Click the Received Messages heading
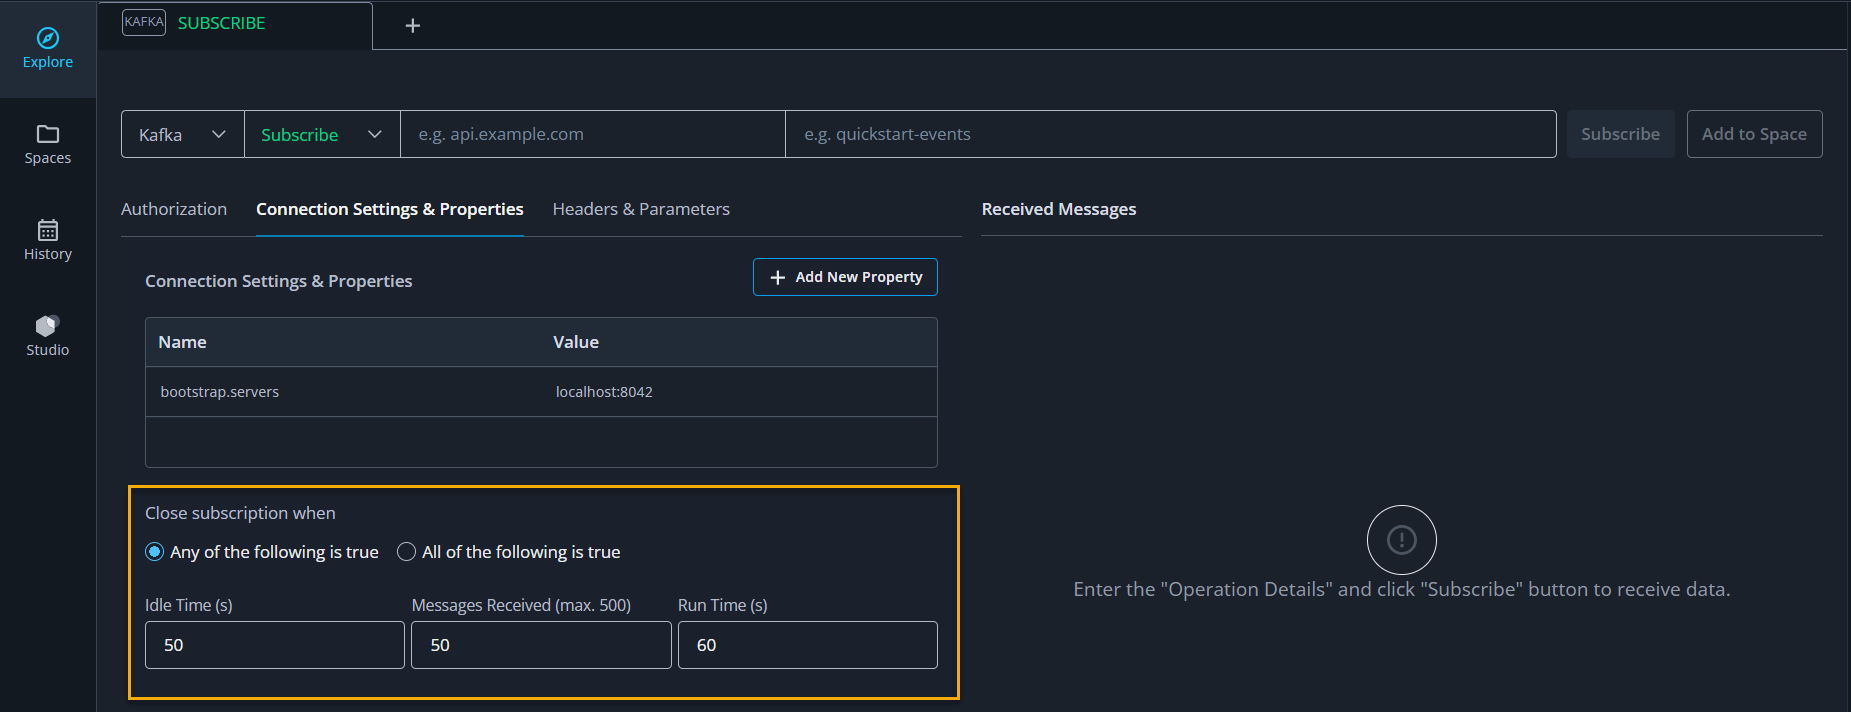 (1059, 209)
